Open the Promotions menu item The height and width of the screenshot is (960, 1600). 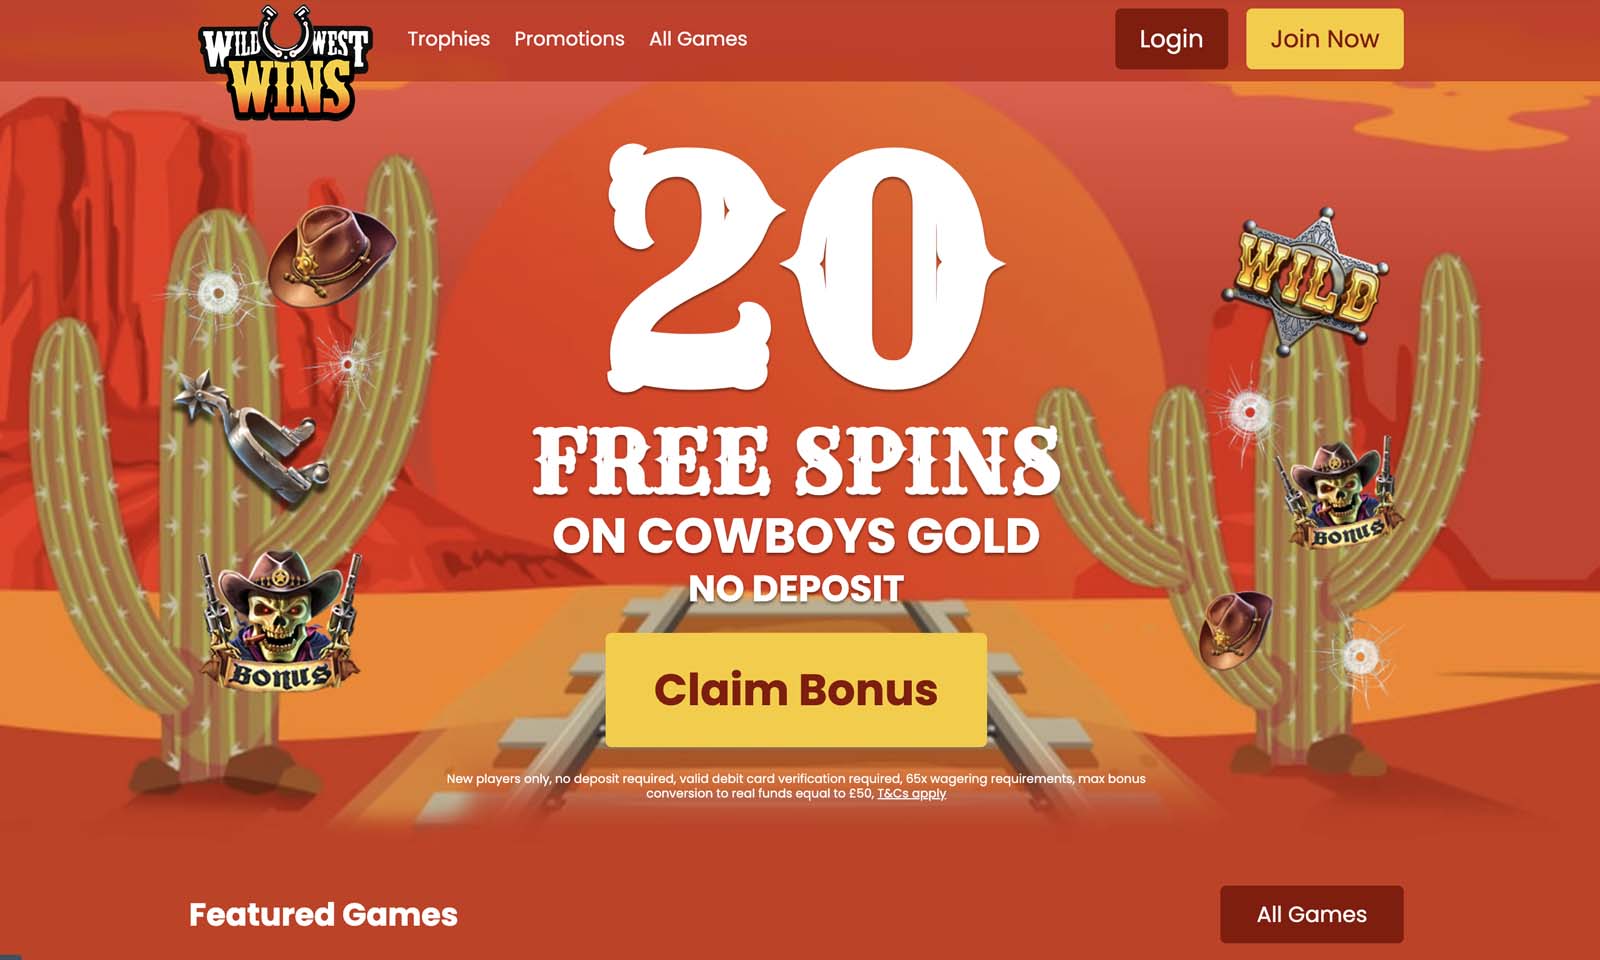[569, 39]
